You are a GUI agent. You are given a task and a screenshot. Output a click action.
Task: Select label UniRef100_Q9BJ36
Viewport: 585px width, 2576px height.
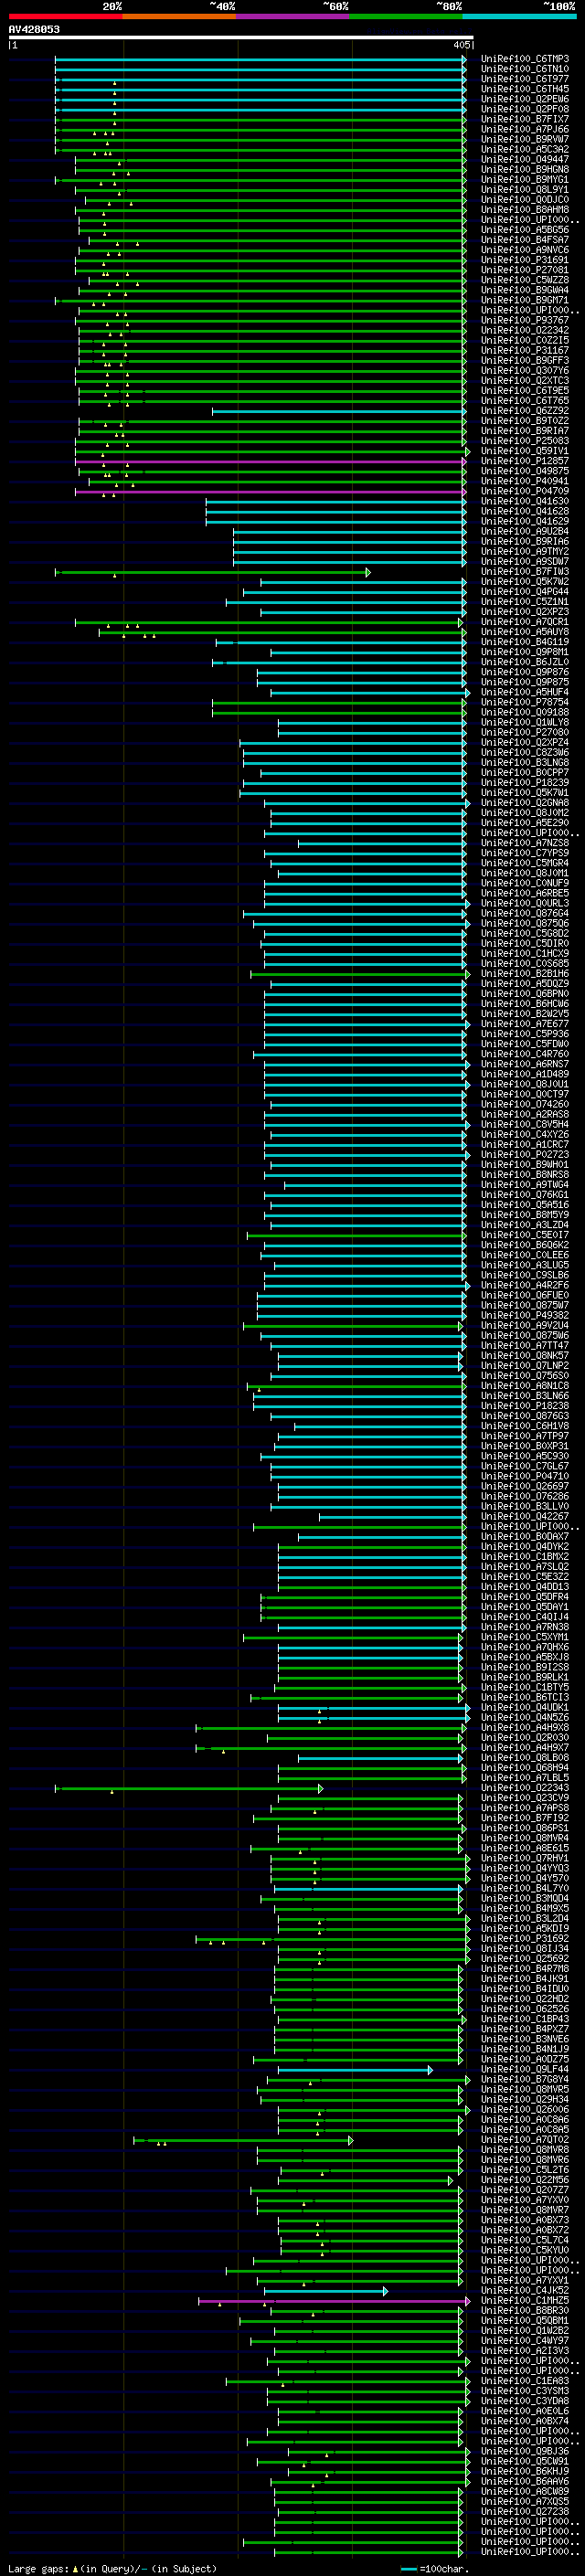click(524, 2451)
